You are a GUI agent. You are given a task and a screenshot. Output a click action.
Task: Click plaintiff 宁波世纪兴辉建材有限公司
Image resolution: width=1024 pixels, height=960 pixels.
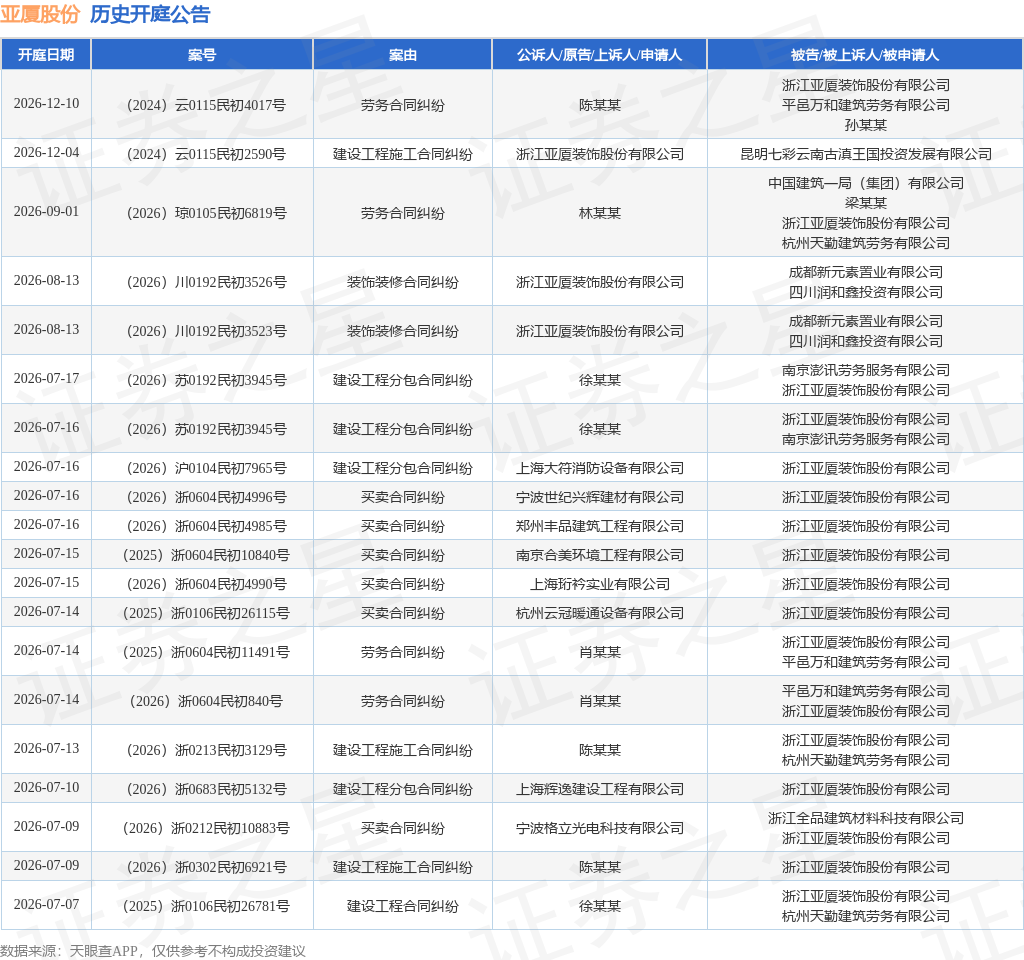coord(600,498)
